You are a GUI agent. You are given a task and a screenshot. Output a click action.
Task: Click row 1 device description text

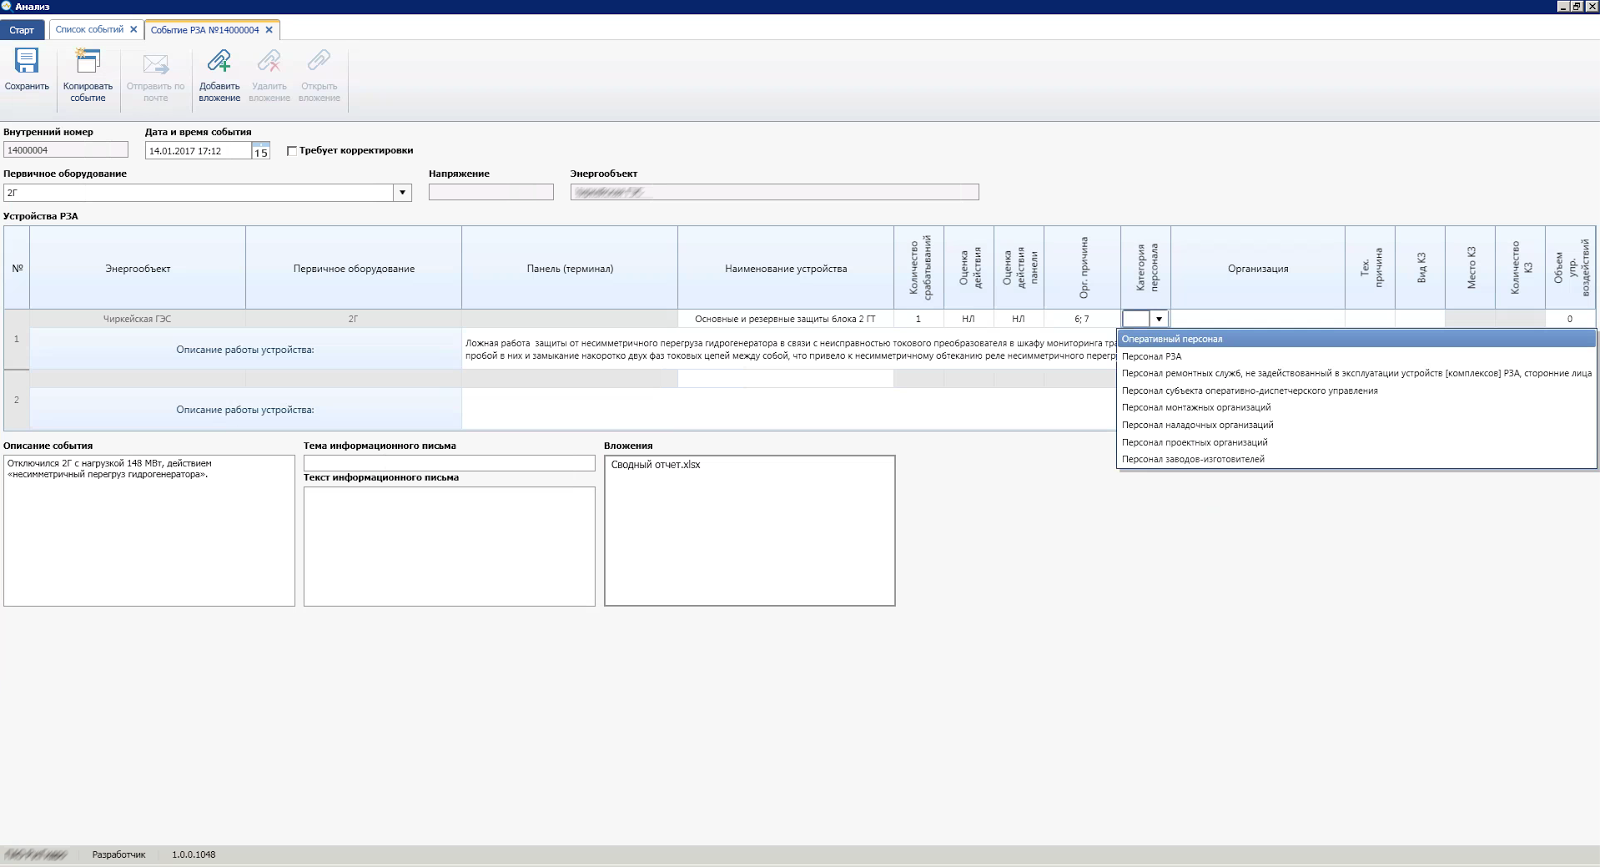(x=790, y=349)
